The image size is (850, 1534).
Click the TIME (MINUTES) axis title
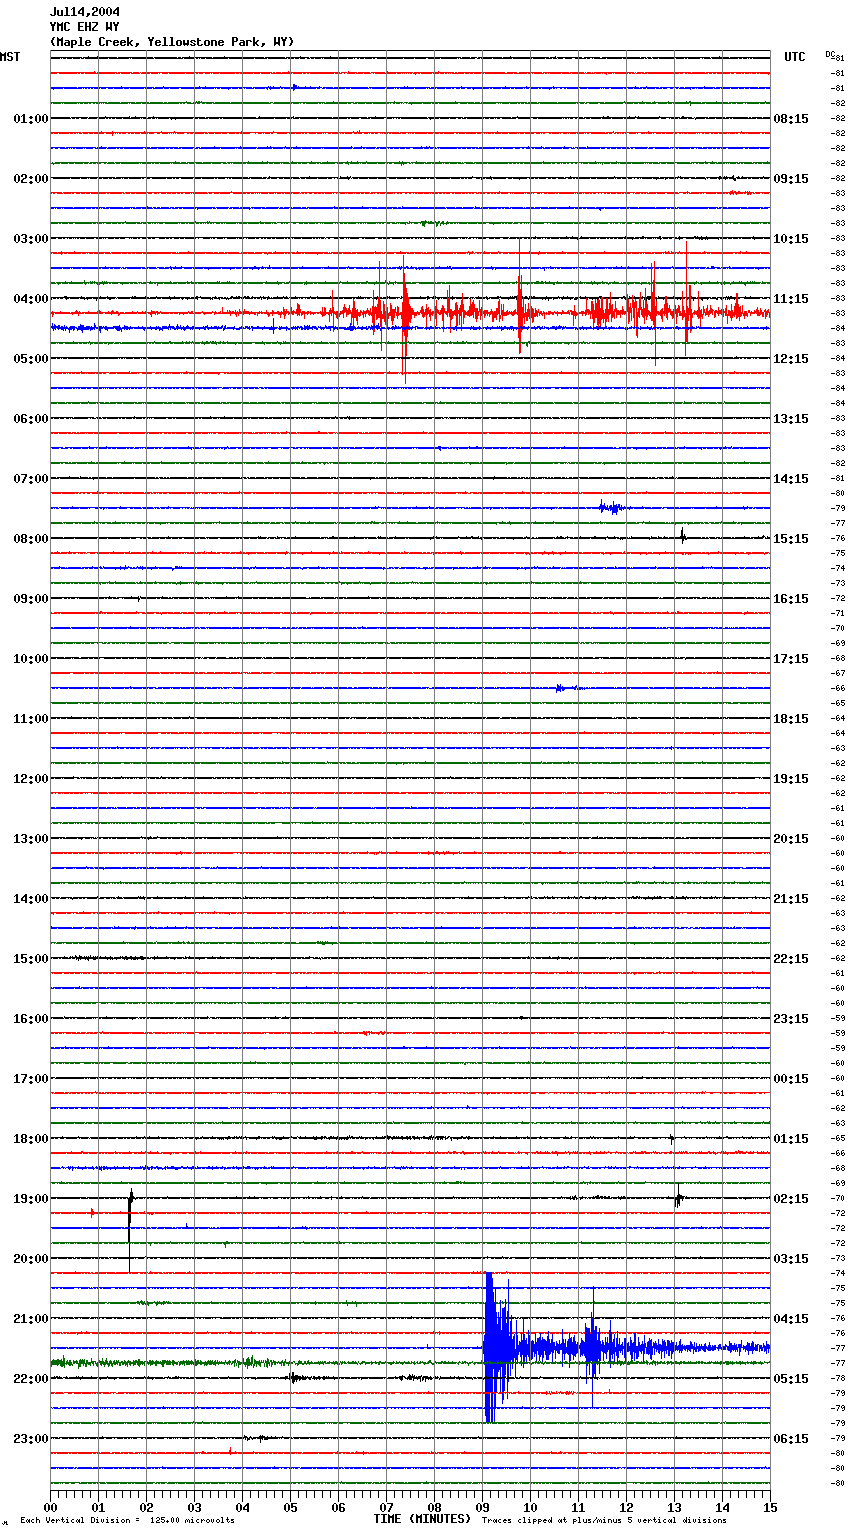[x=422, y=1519]
